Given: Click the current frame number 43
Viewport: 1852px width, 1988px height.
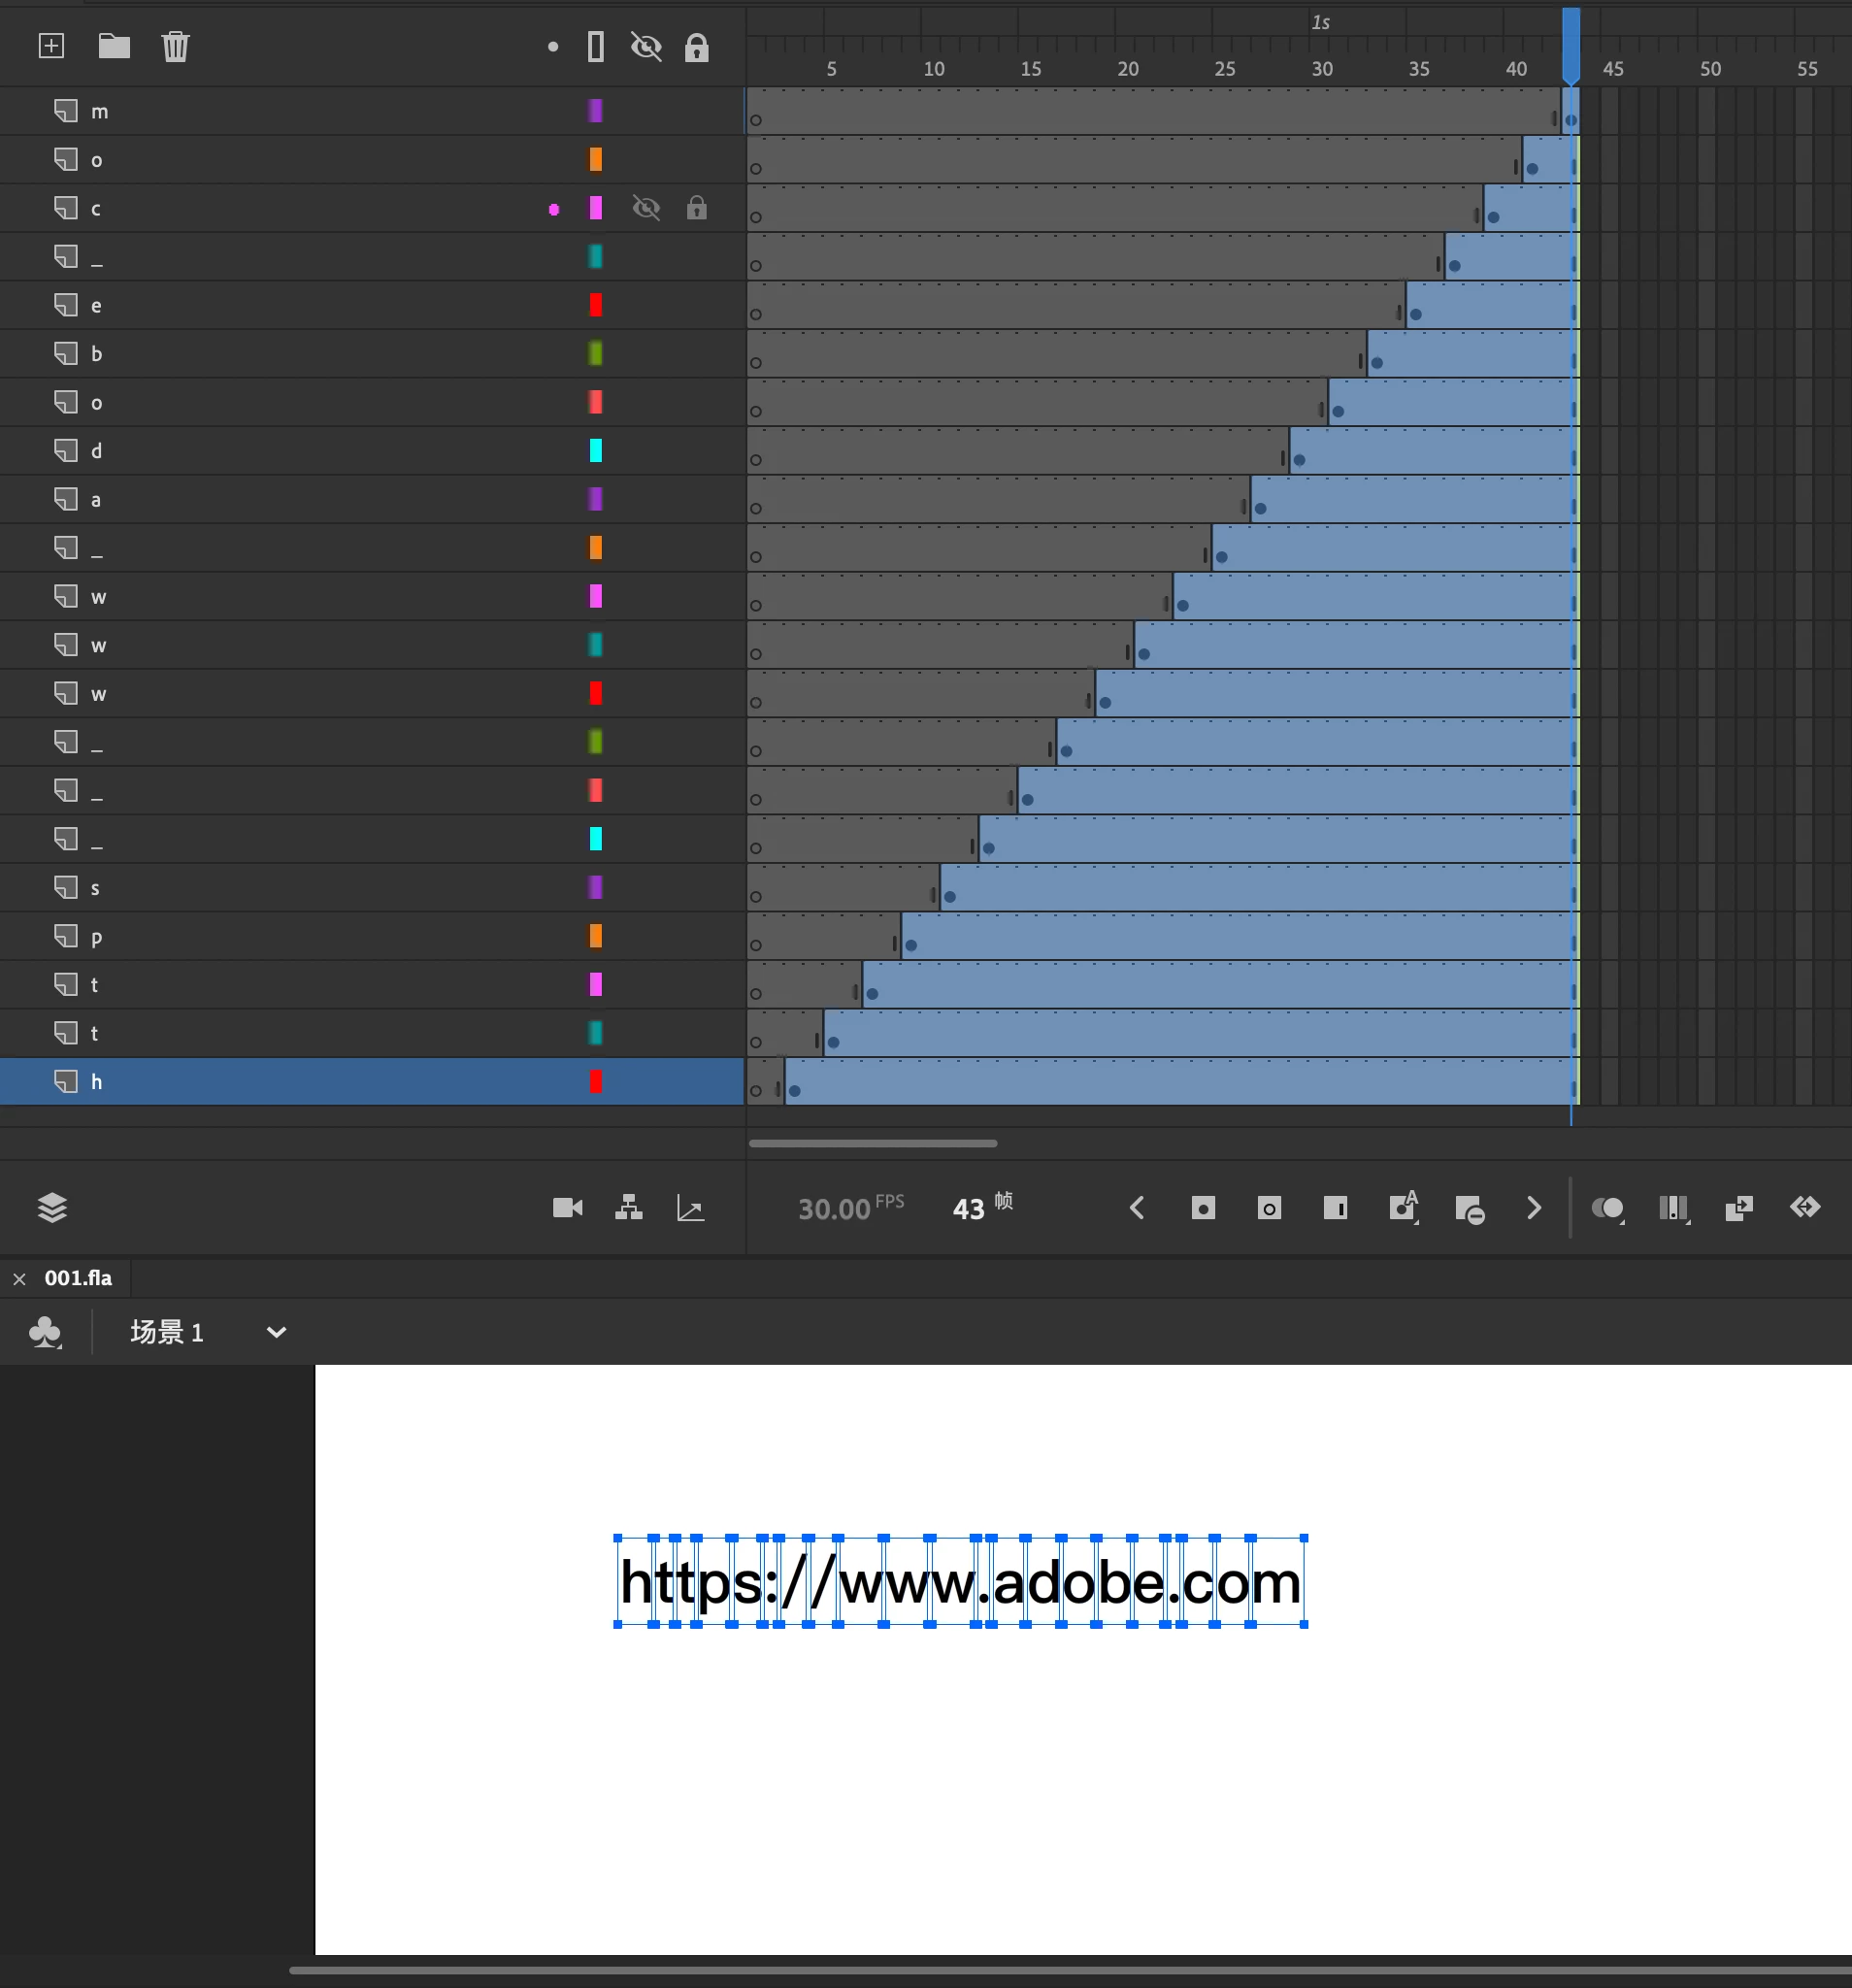Looking at the screenshot, I should [968, 1209].
